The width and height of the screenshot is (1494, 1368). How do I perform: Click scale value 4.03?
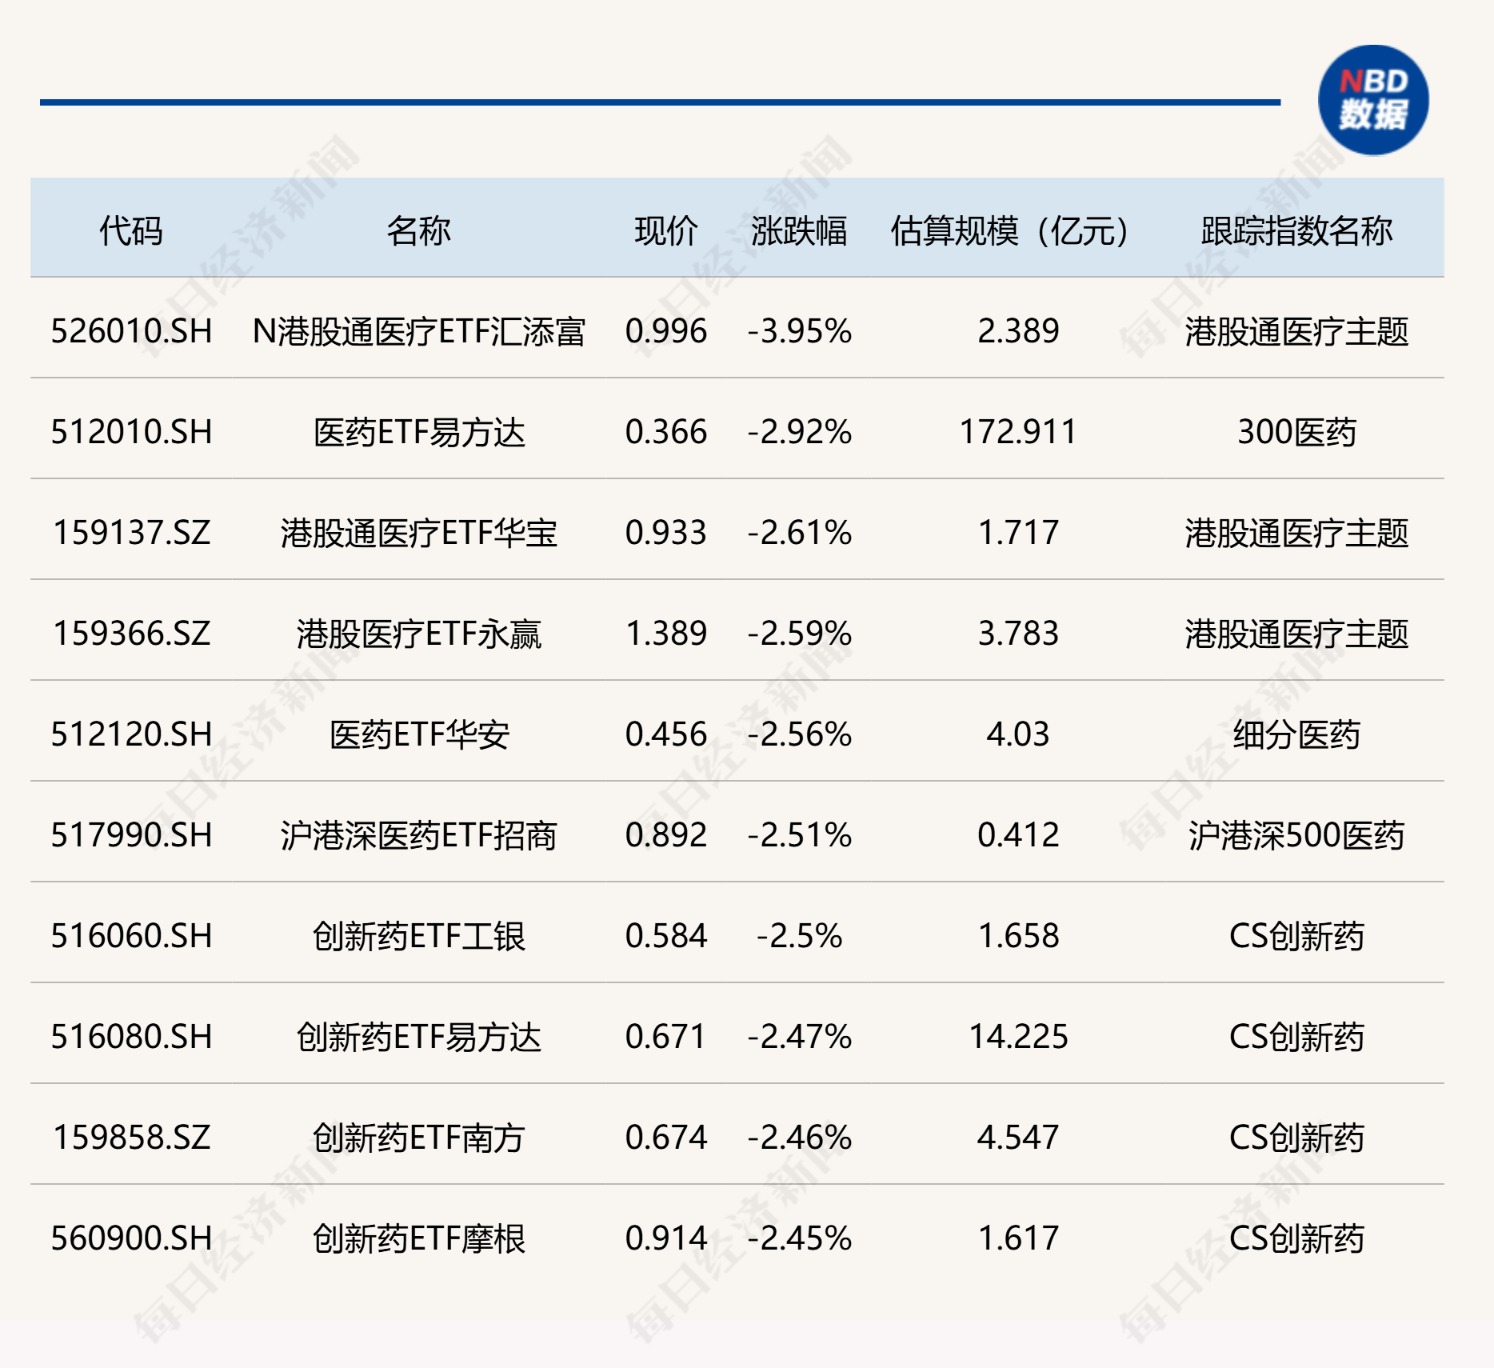pos(1018,735)
